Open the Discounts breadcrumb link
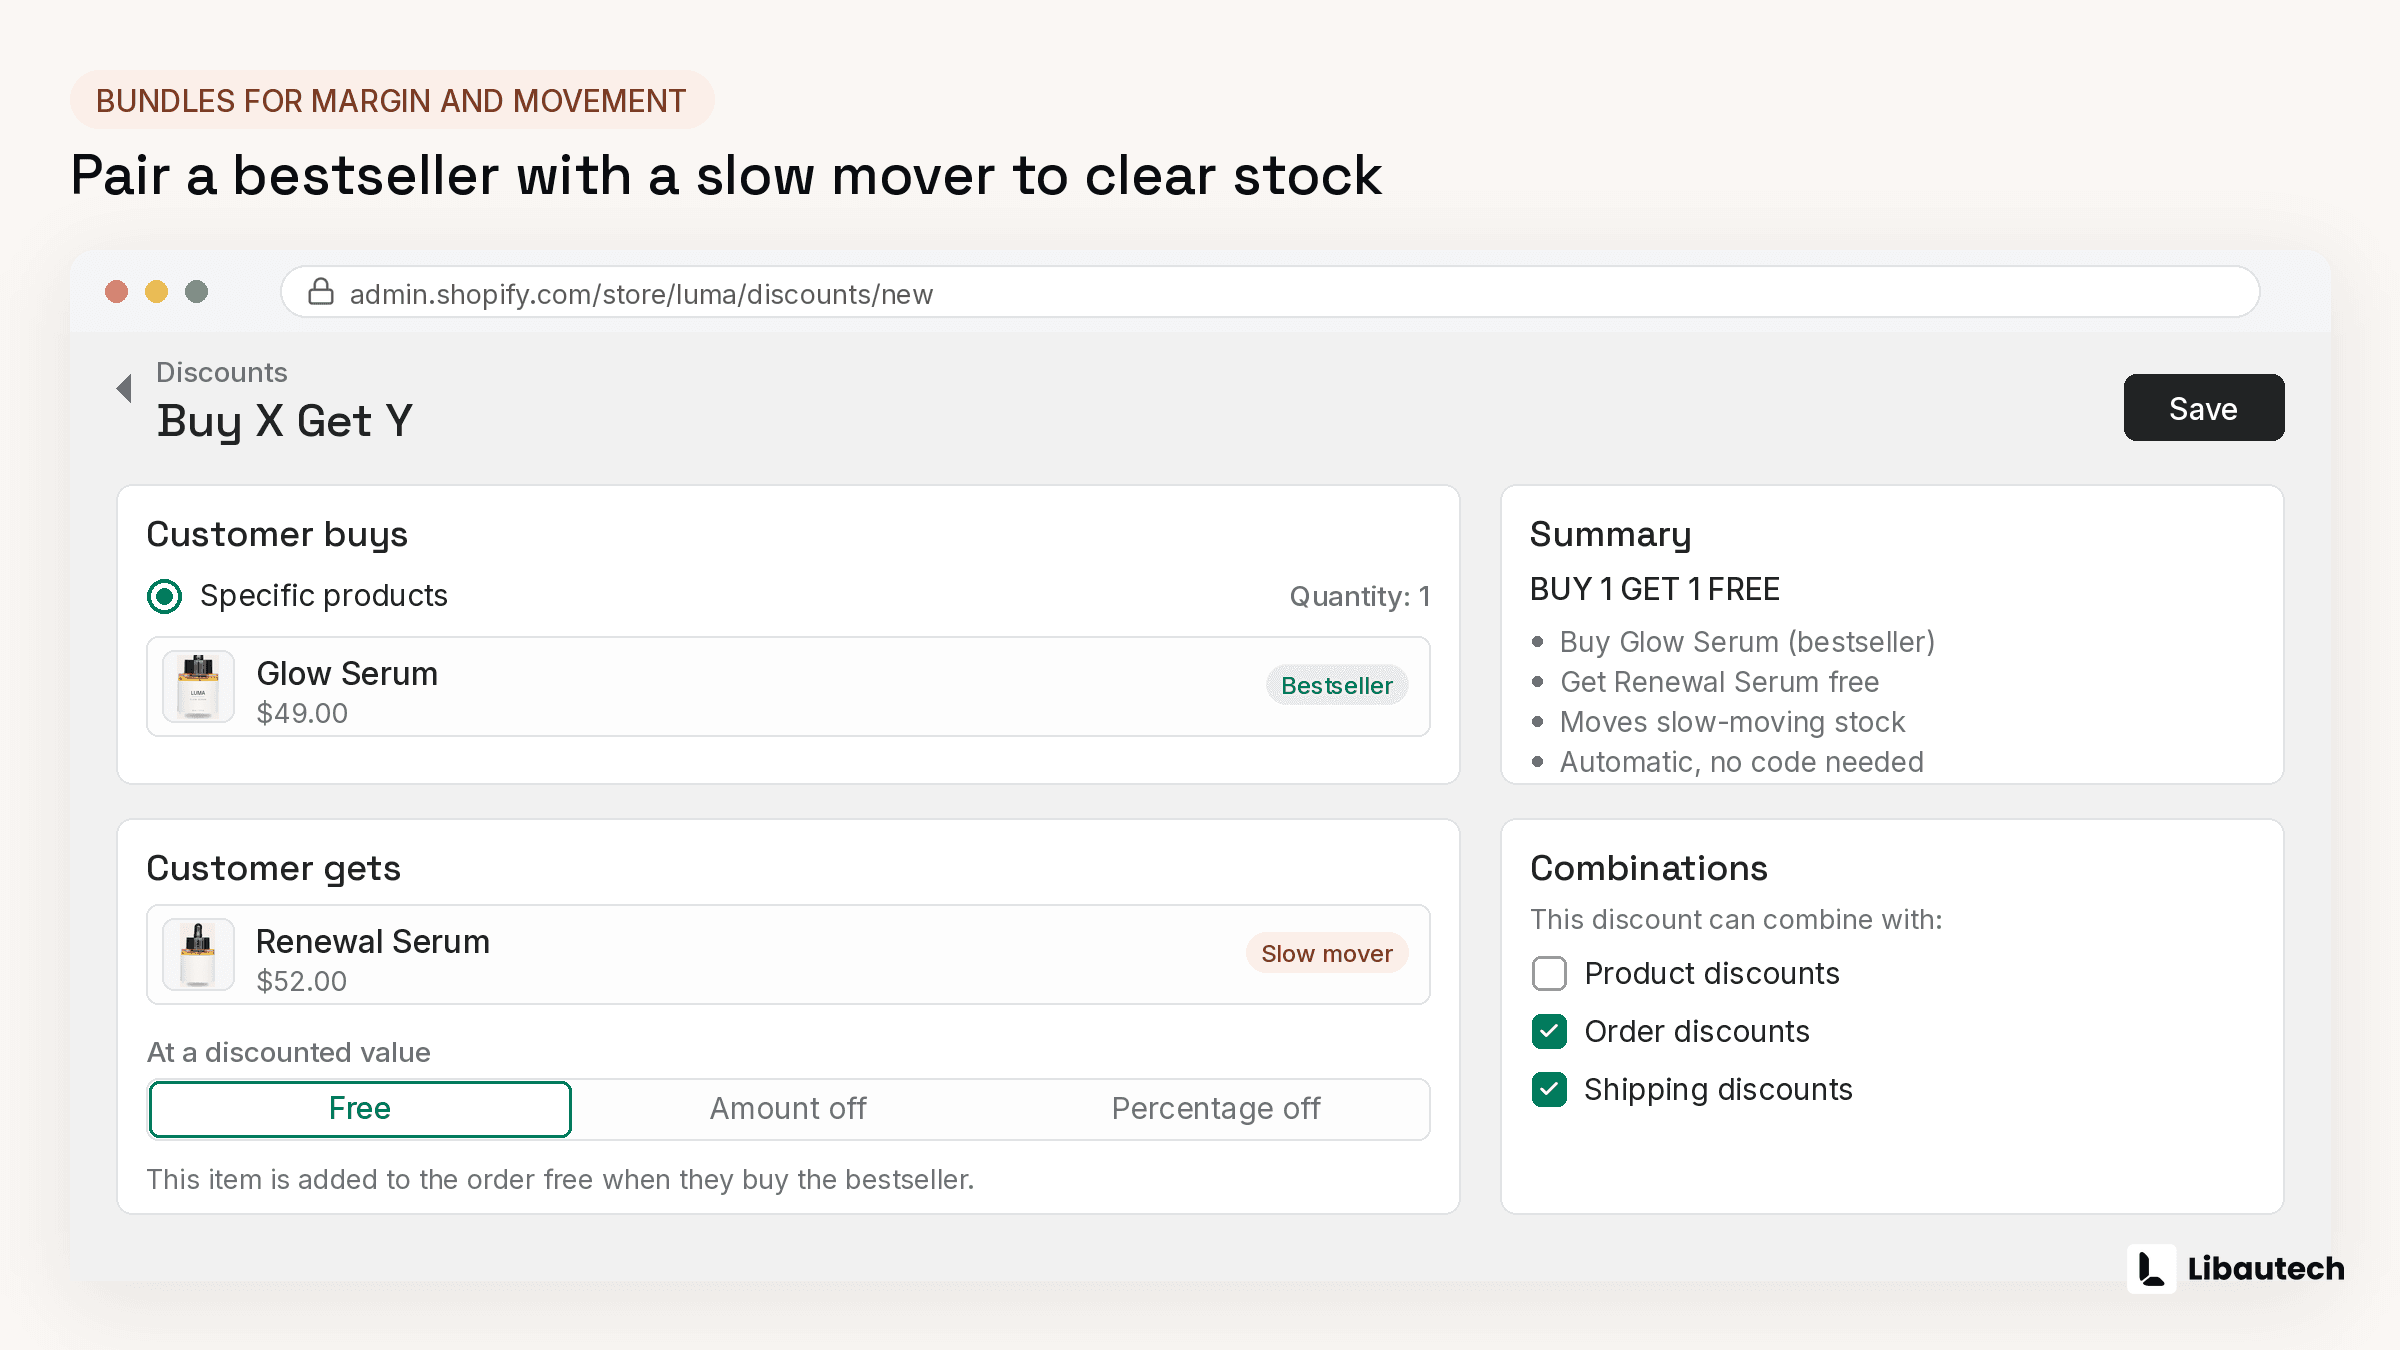The width and height of the screenshot is (2400, 1350). click(x=222, y=372)
